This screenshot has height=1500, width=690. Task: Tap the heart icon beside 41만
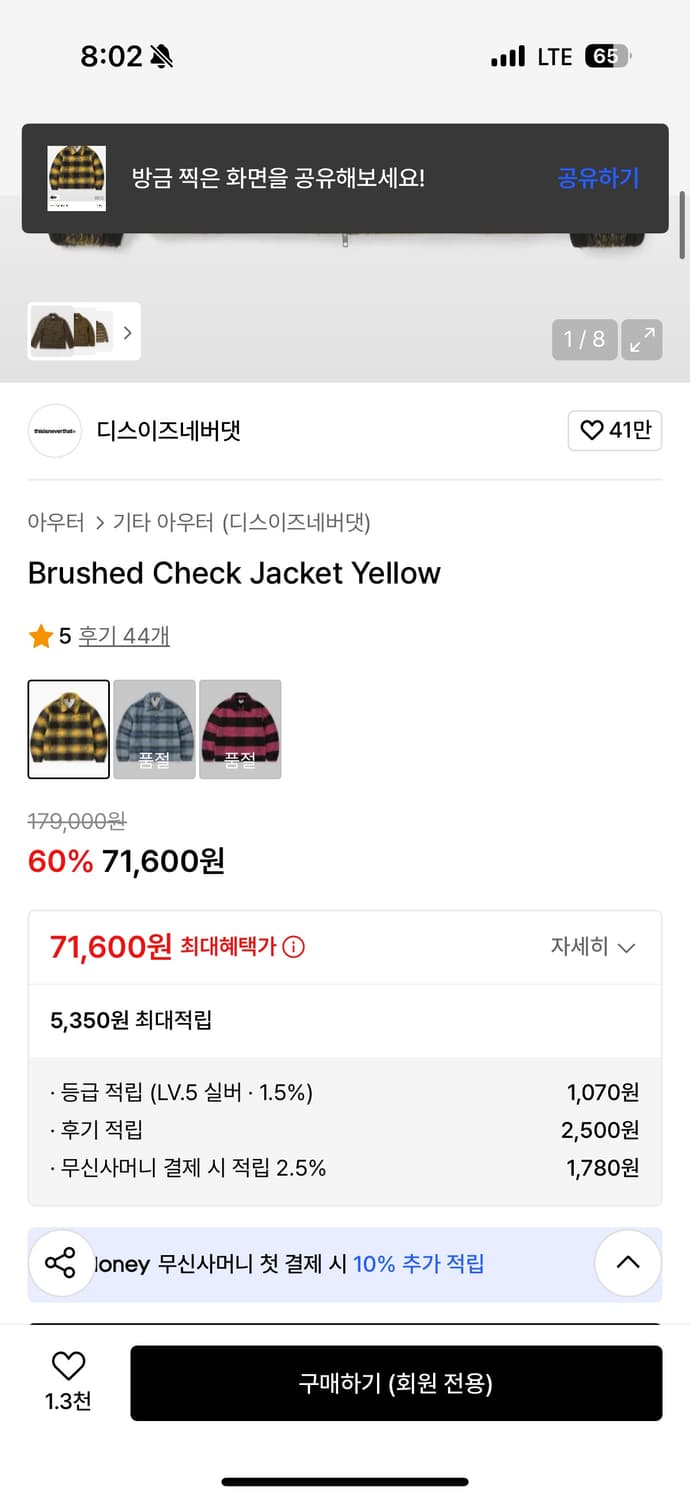589,430
